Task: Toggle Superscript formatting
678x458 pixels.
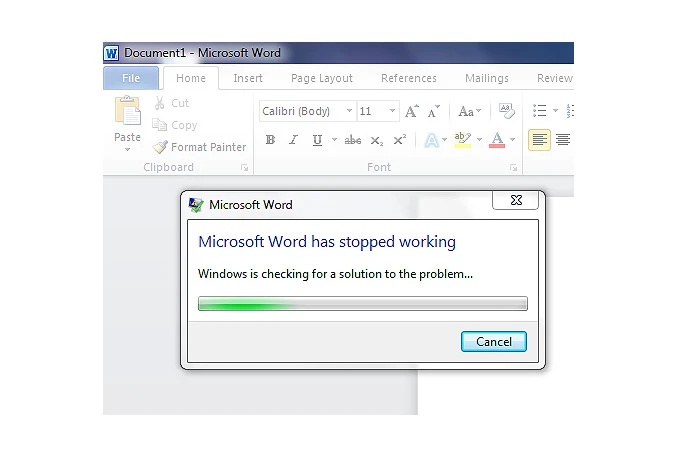Action: [x=400, y=140]
